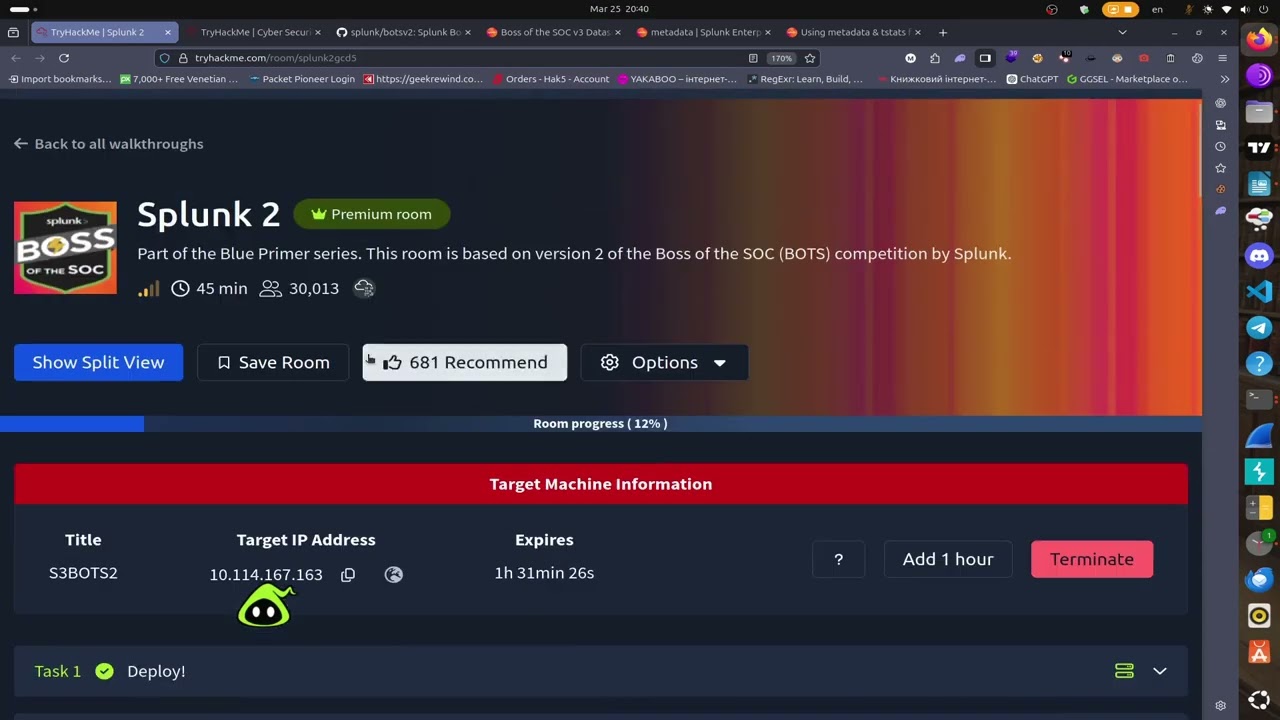Click the cloud icon beside 30,013 users

point(364,288)
